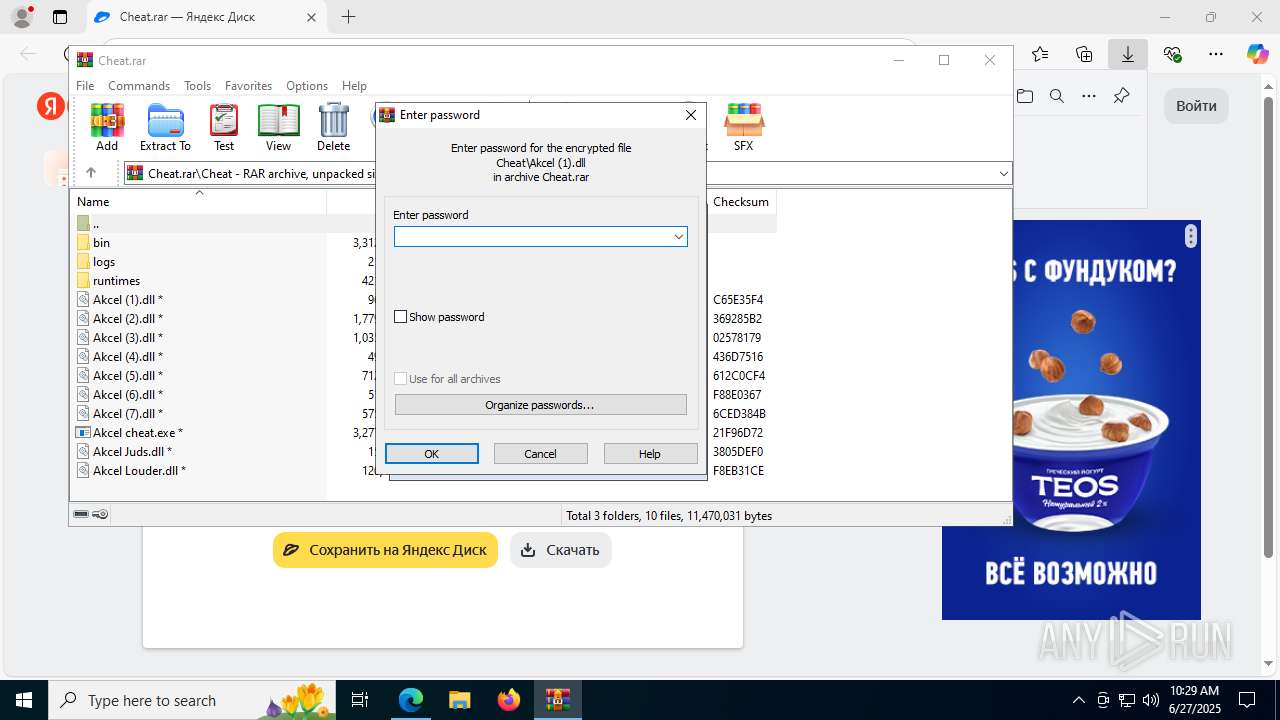This screenshot has height=720, width=1280.
Task: Open Edge settings ellipsis menu
Action: tap(1216, 54)
